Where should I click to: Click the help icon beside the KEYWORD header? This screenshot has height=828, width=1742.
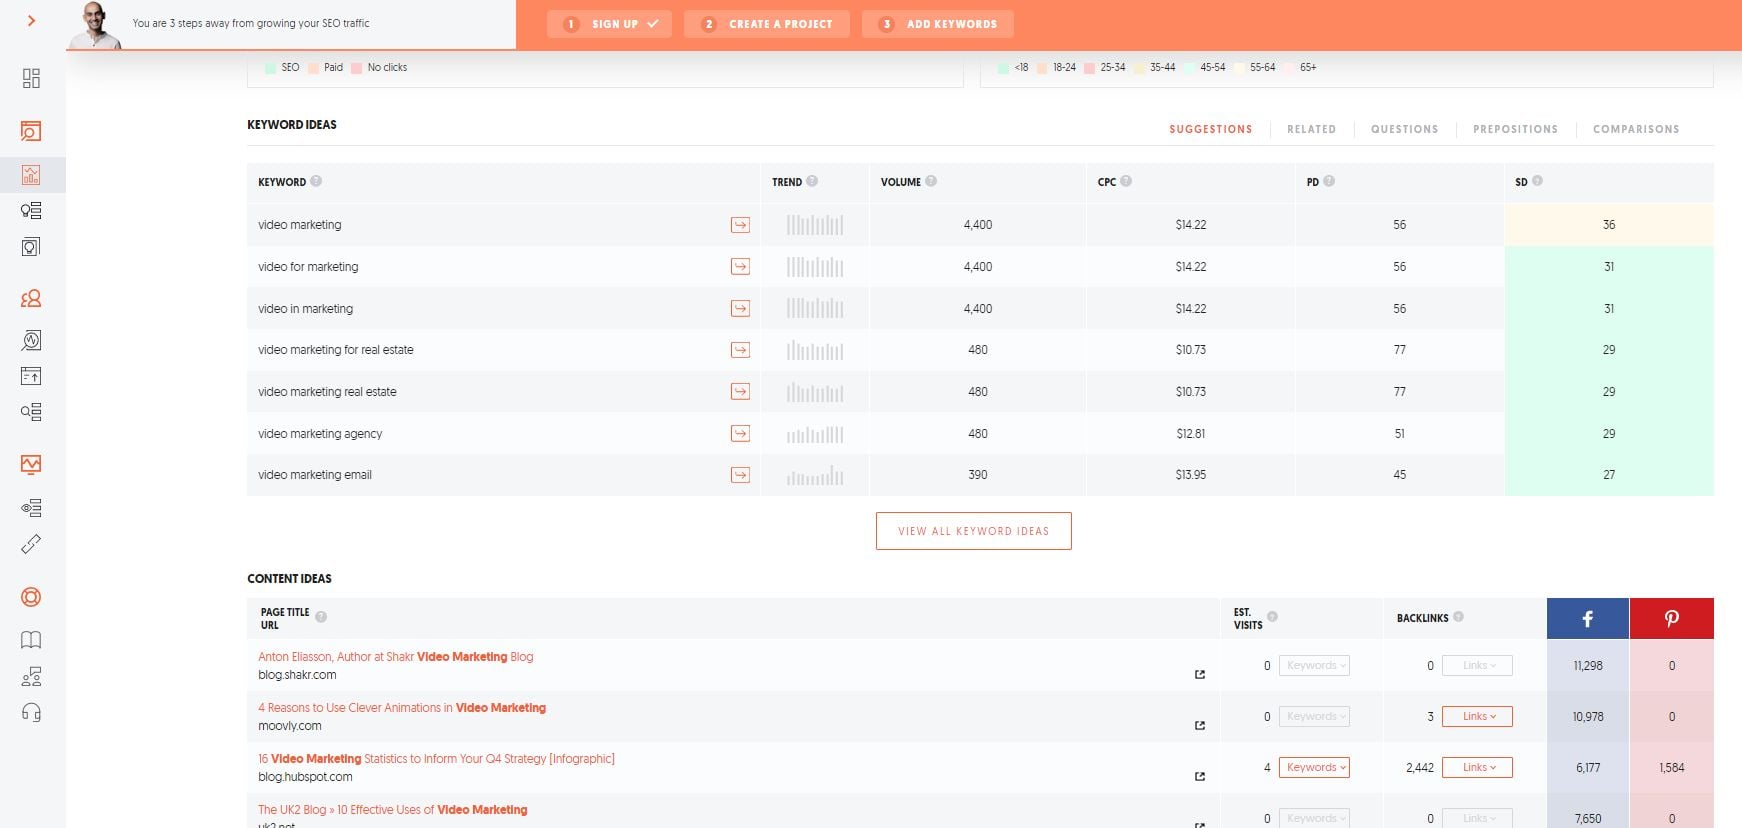[x=316, y=182]
